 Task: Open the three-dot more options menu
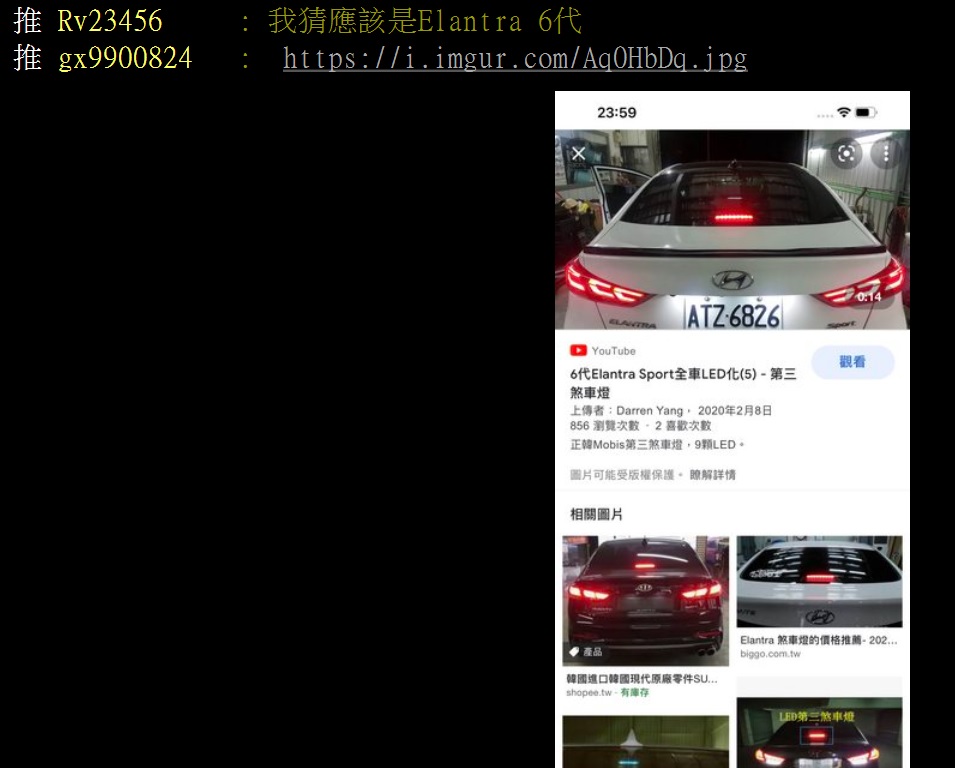click(x=885, y=153)
